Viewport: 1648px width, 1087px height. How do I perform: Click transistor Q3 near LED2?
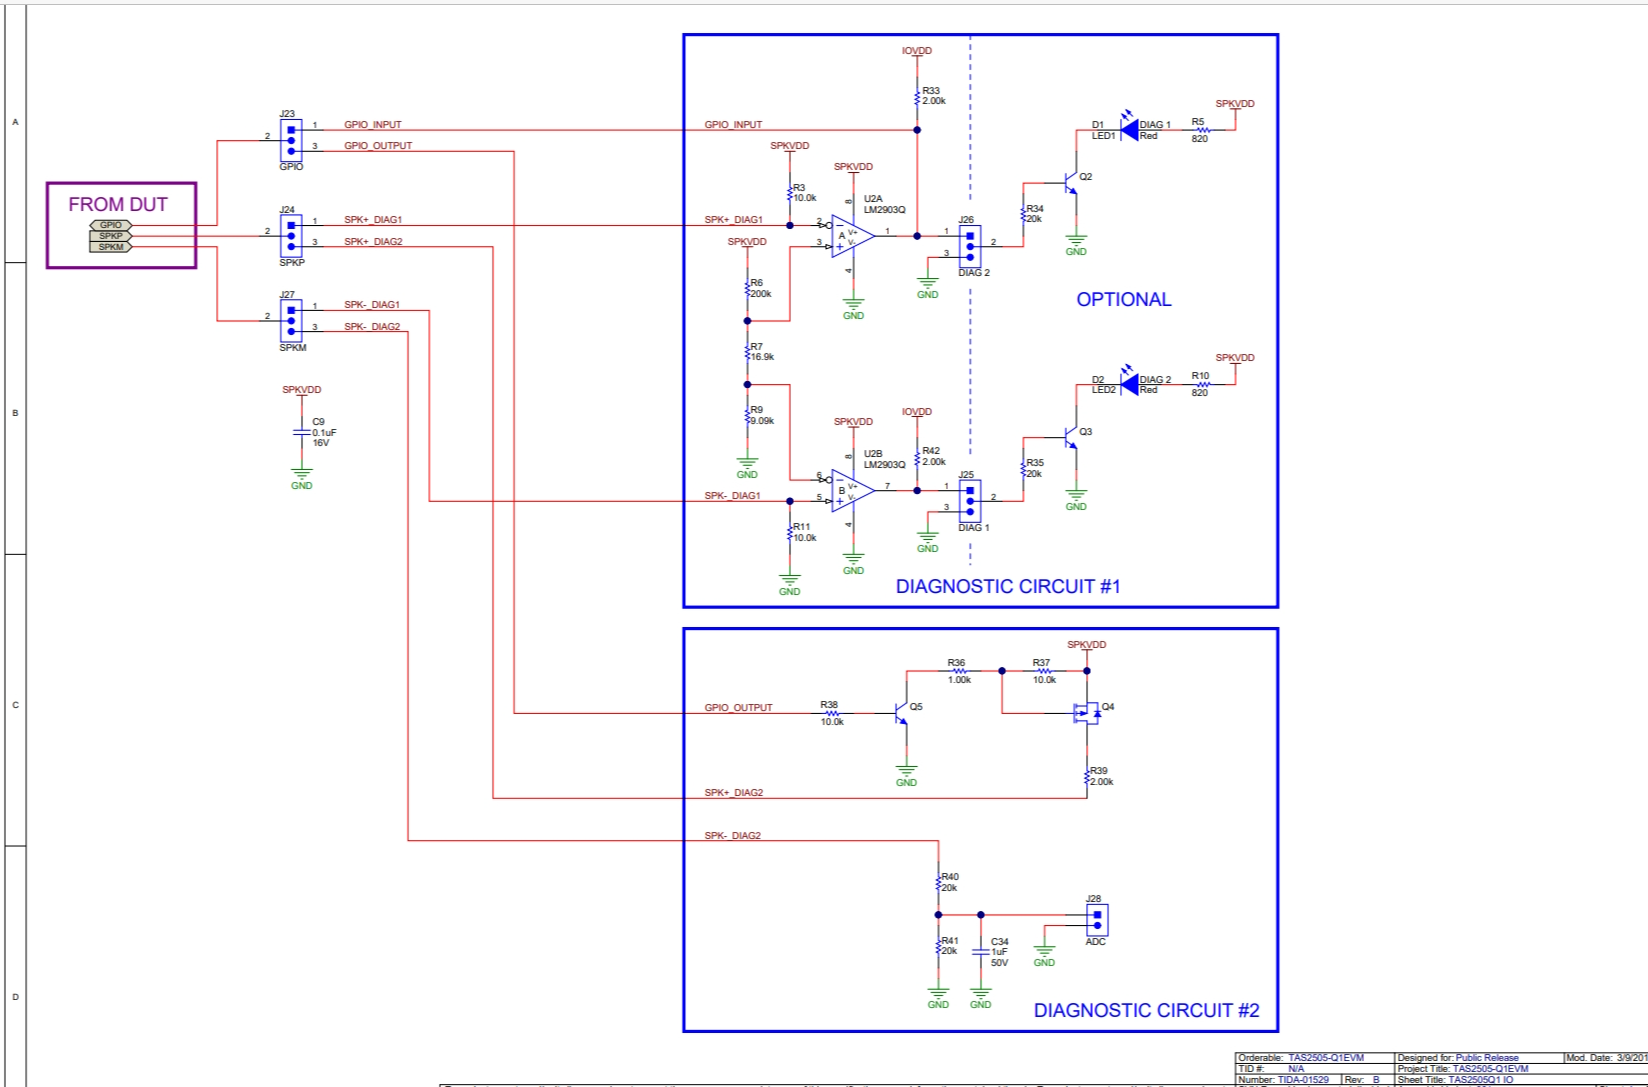pyautogui.click(x=1072, y=438)
